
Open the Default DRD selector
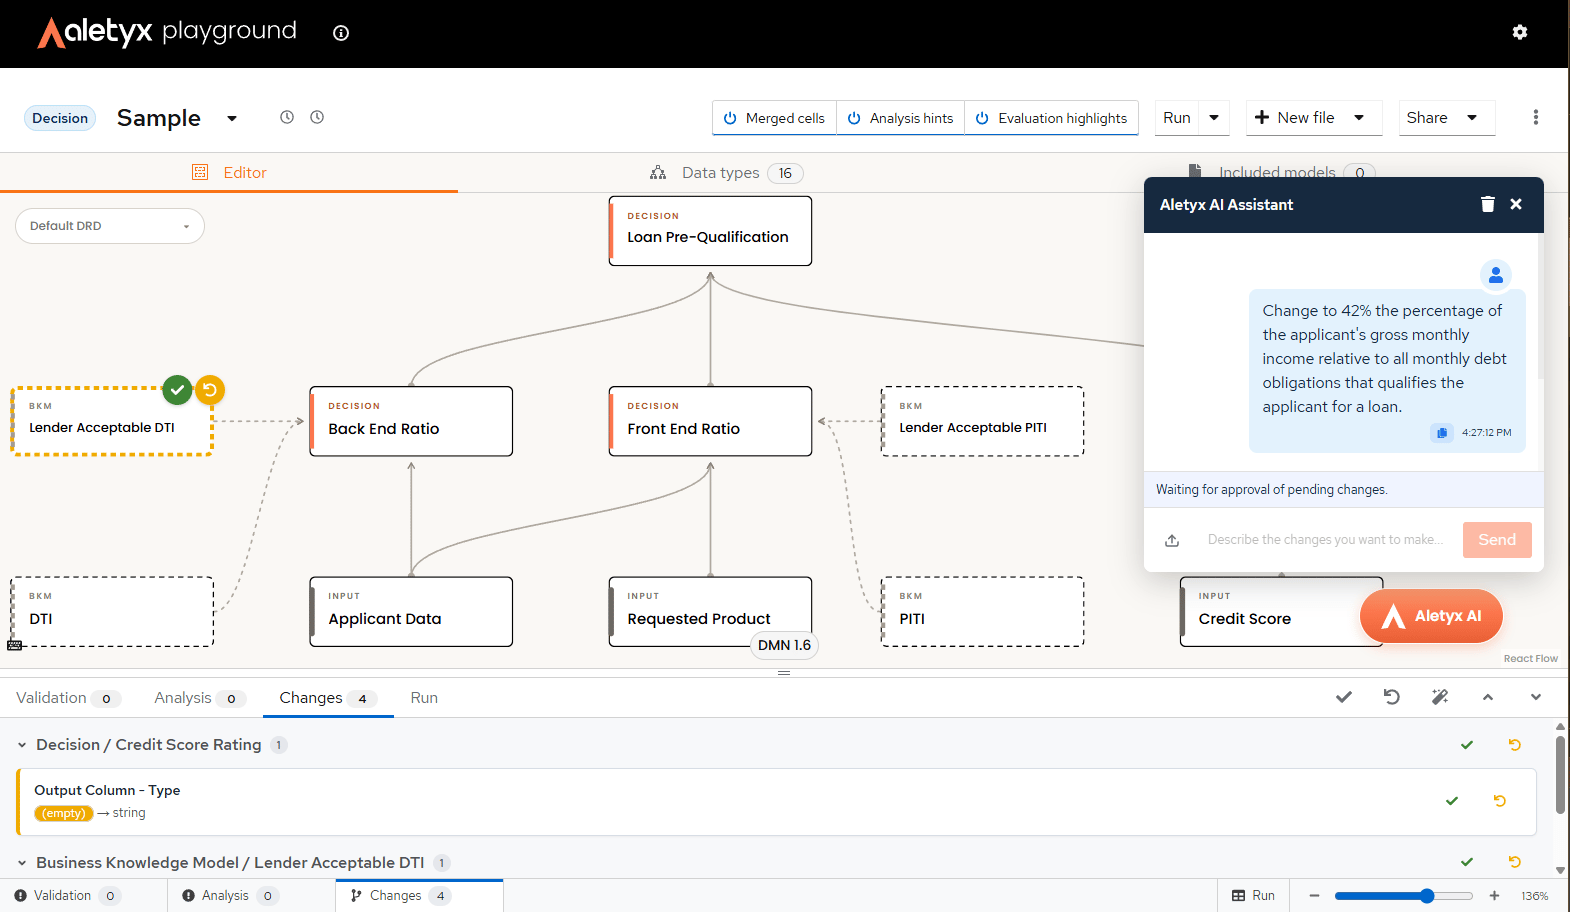(110, 226)
